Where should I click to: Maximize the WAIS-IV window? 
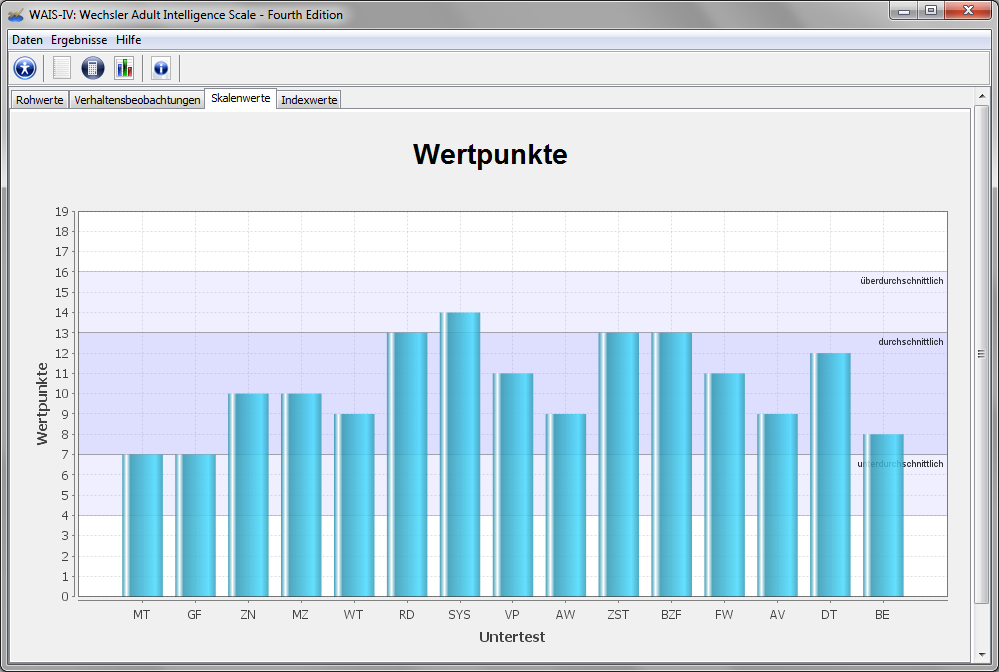point(930,11)
